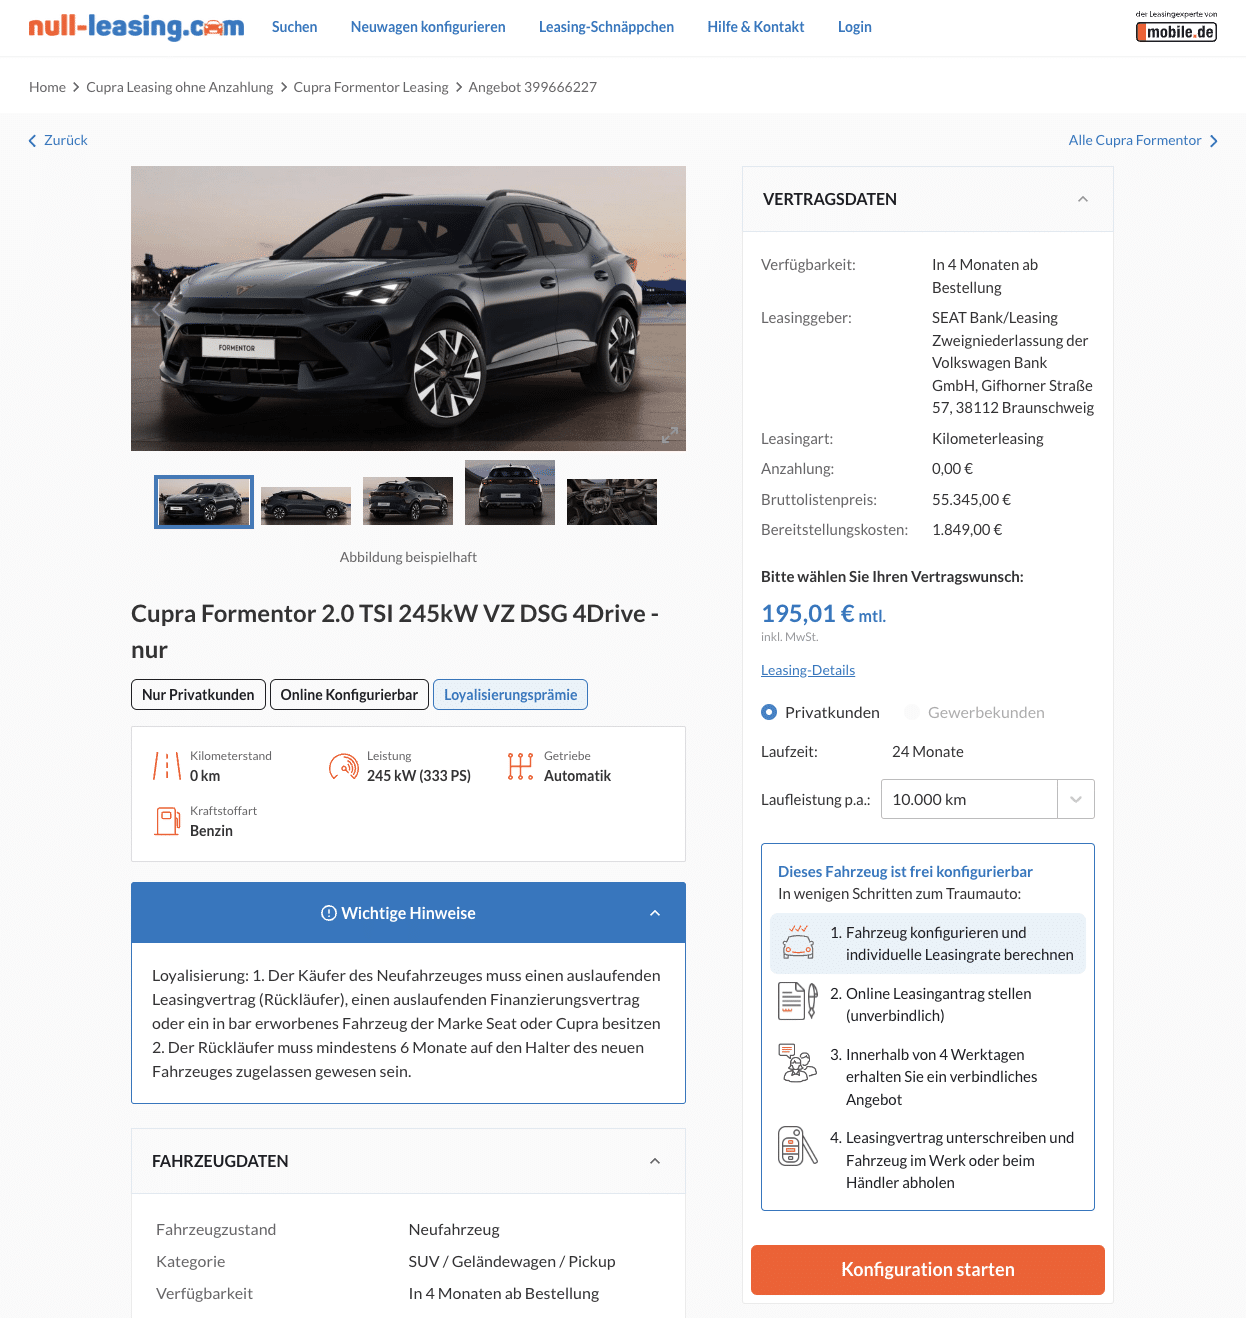Collapse the Fahrzeugdaten section

pyautogui.click(x=655, y=1161)
